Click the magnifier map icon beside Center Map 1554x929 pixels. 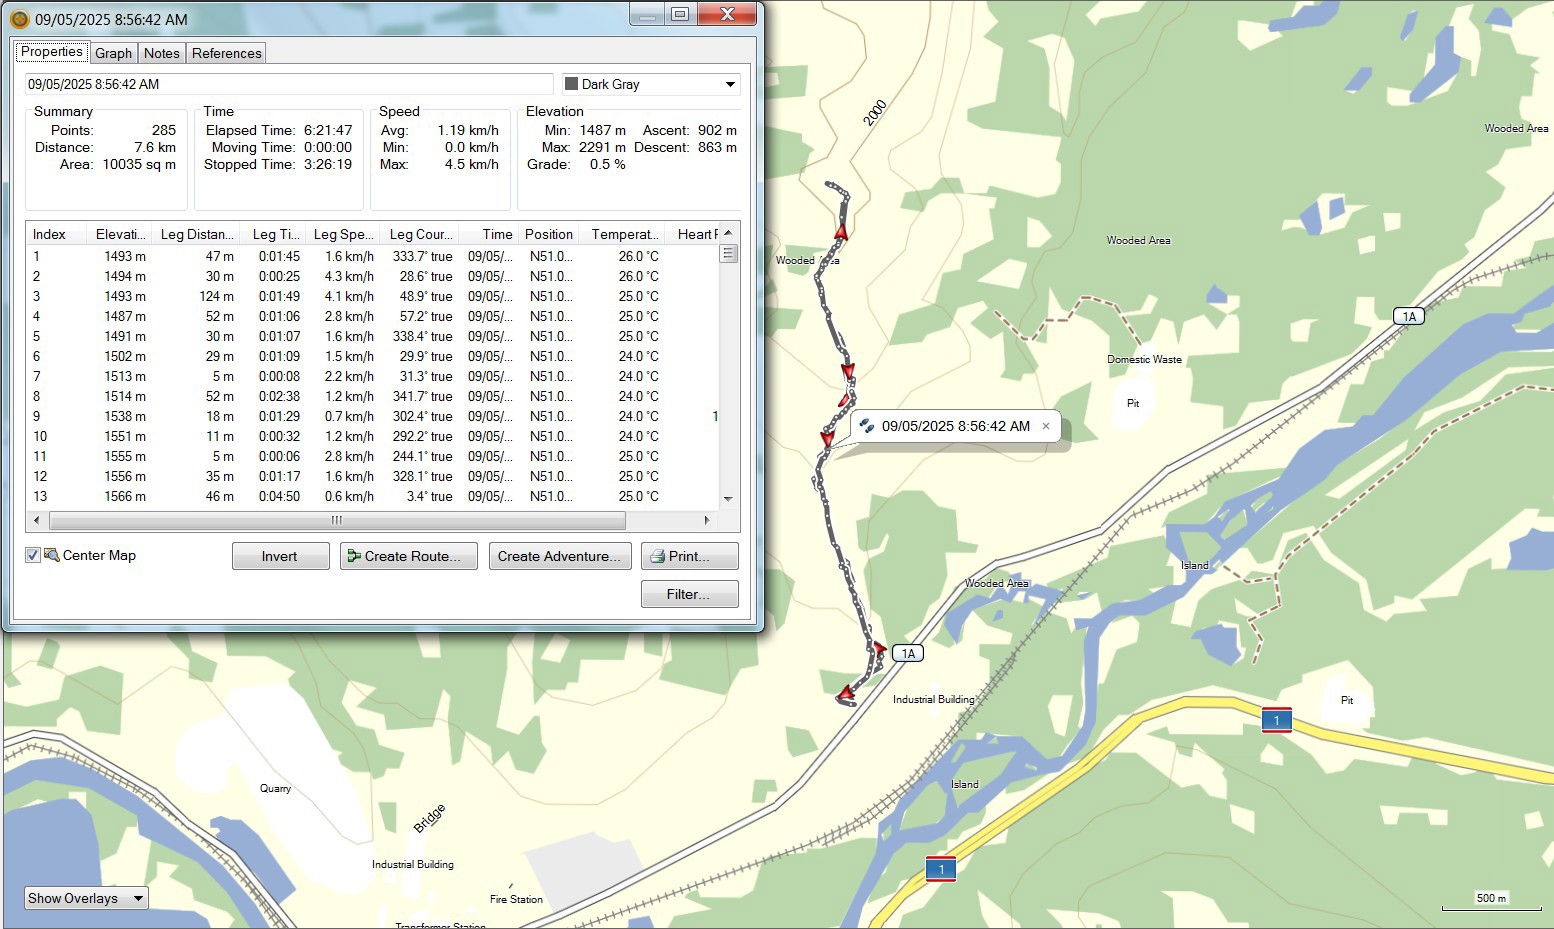click(x=52, y=555)
